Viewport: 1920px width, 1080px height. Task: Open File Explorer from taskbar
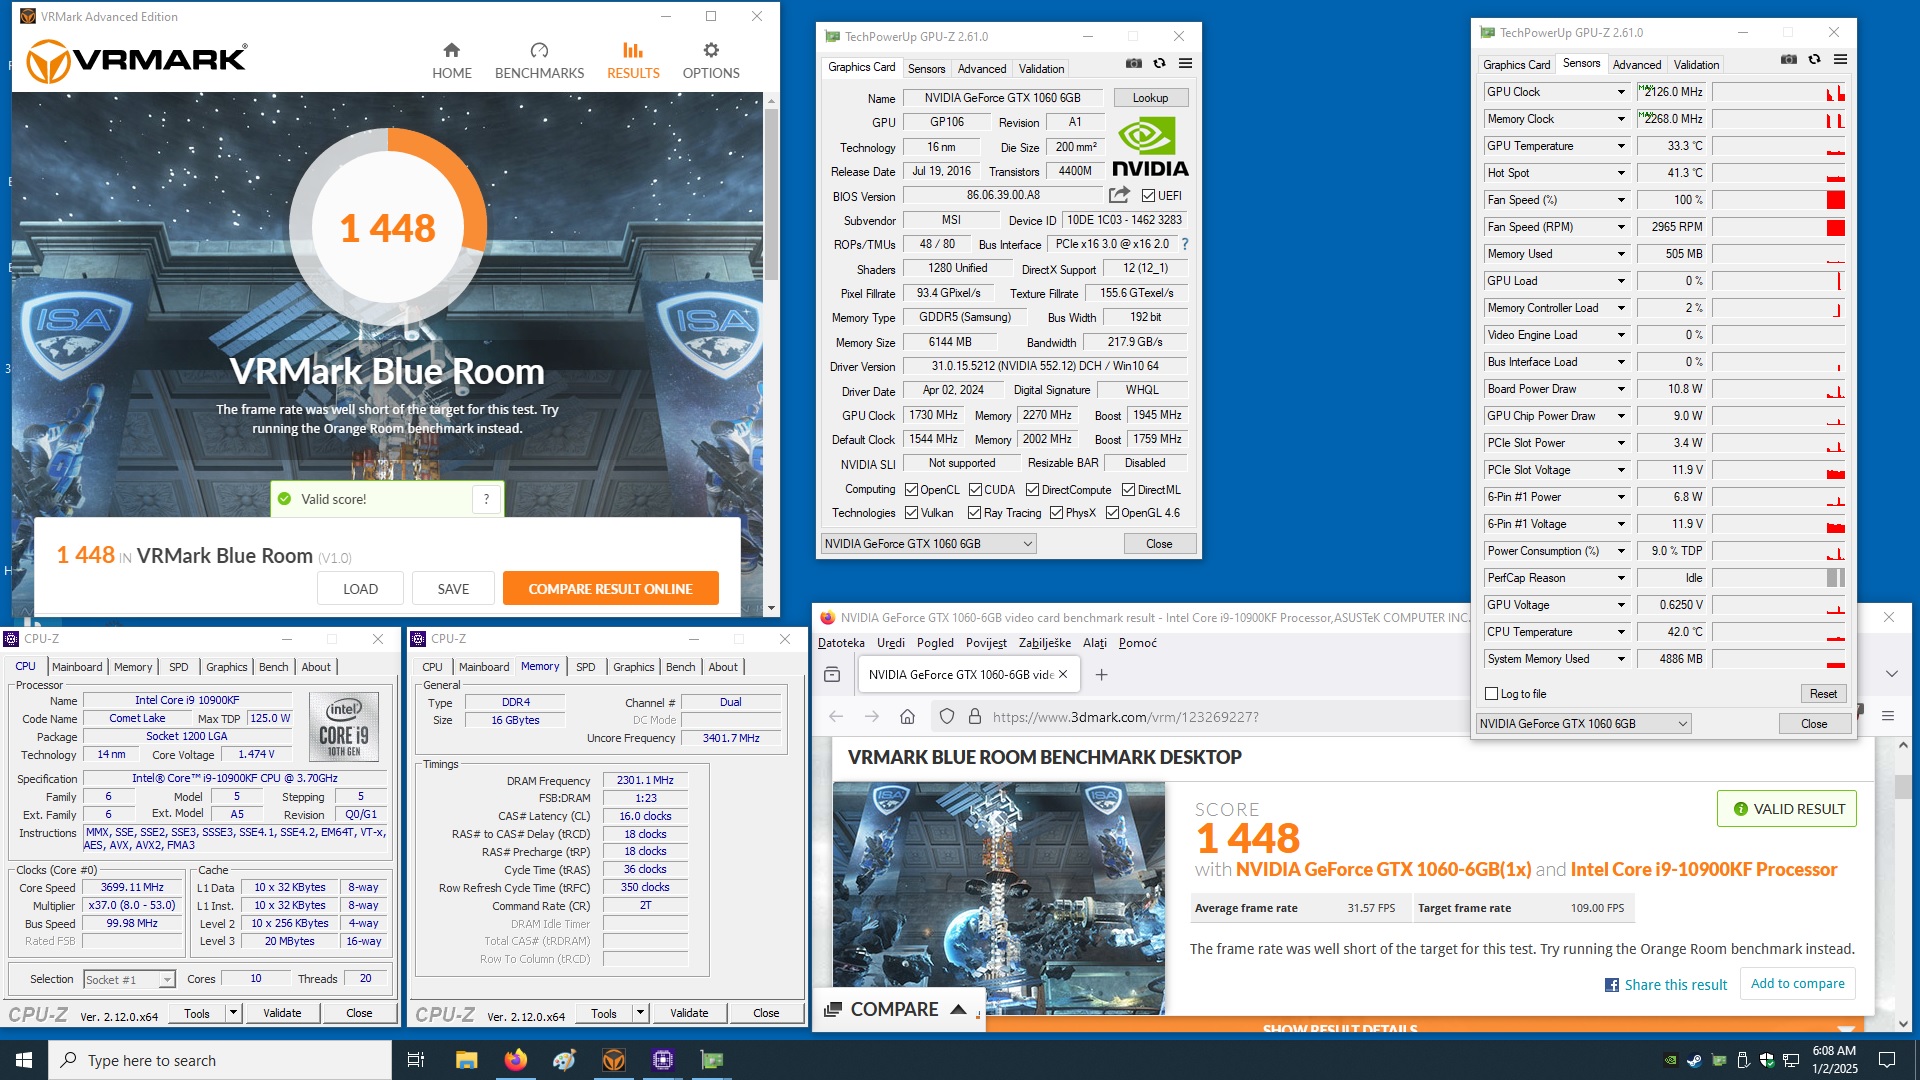466,1060
